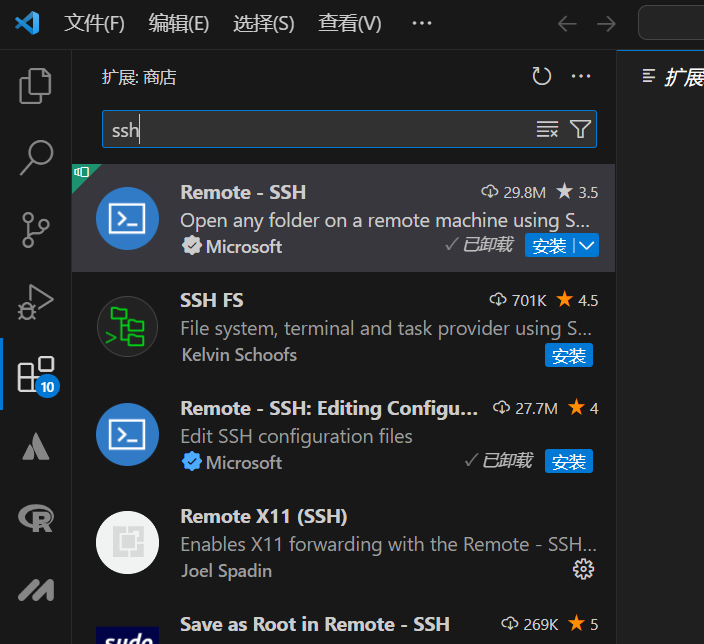Viewport: 704px width, 644px height.
Task: Open the extension filter options
Action: pyautogui.click(x=581, y=129)
